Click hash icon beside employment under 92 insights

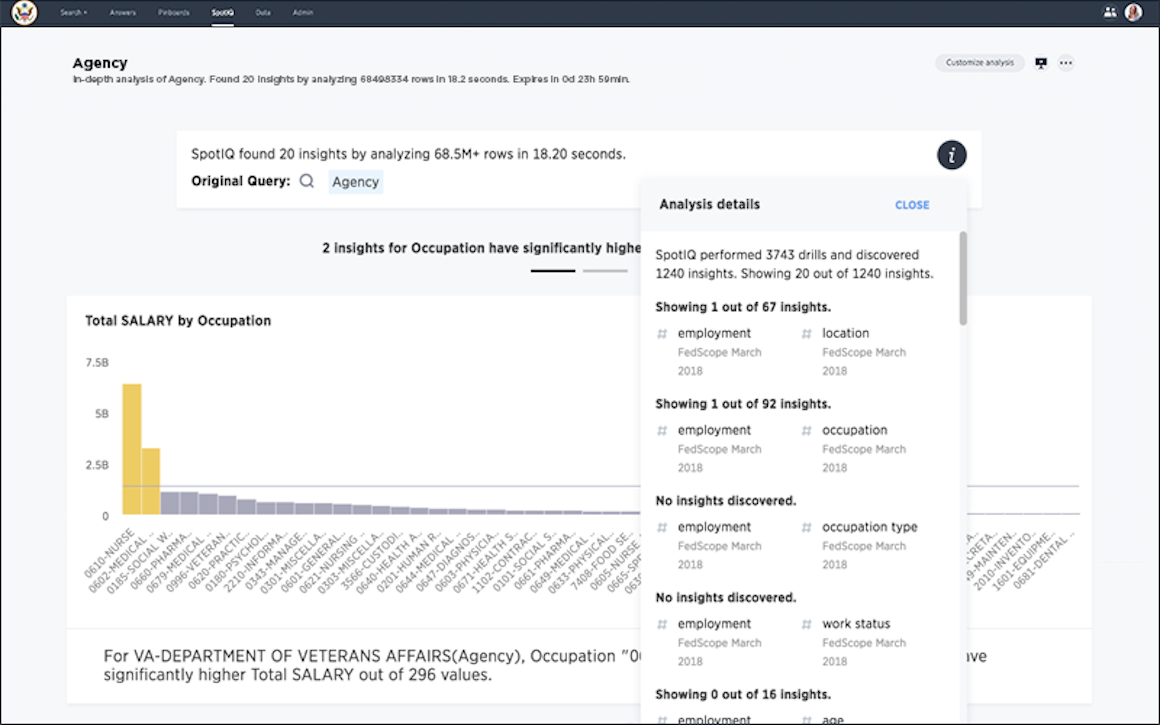point(662,431)
